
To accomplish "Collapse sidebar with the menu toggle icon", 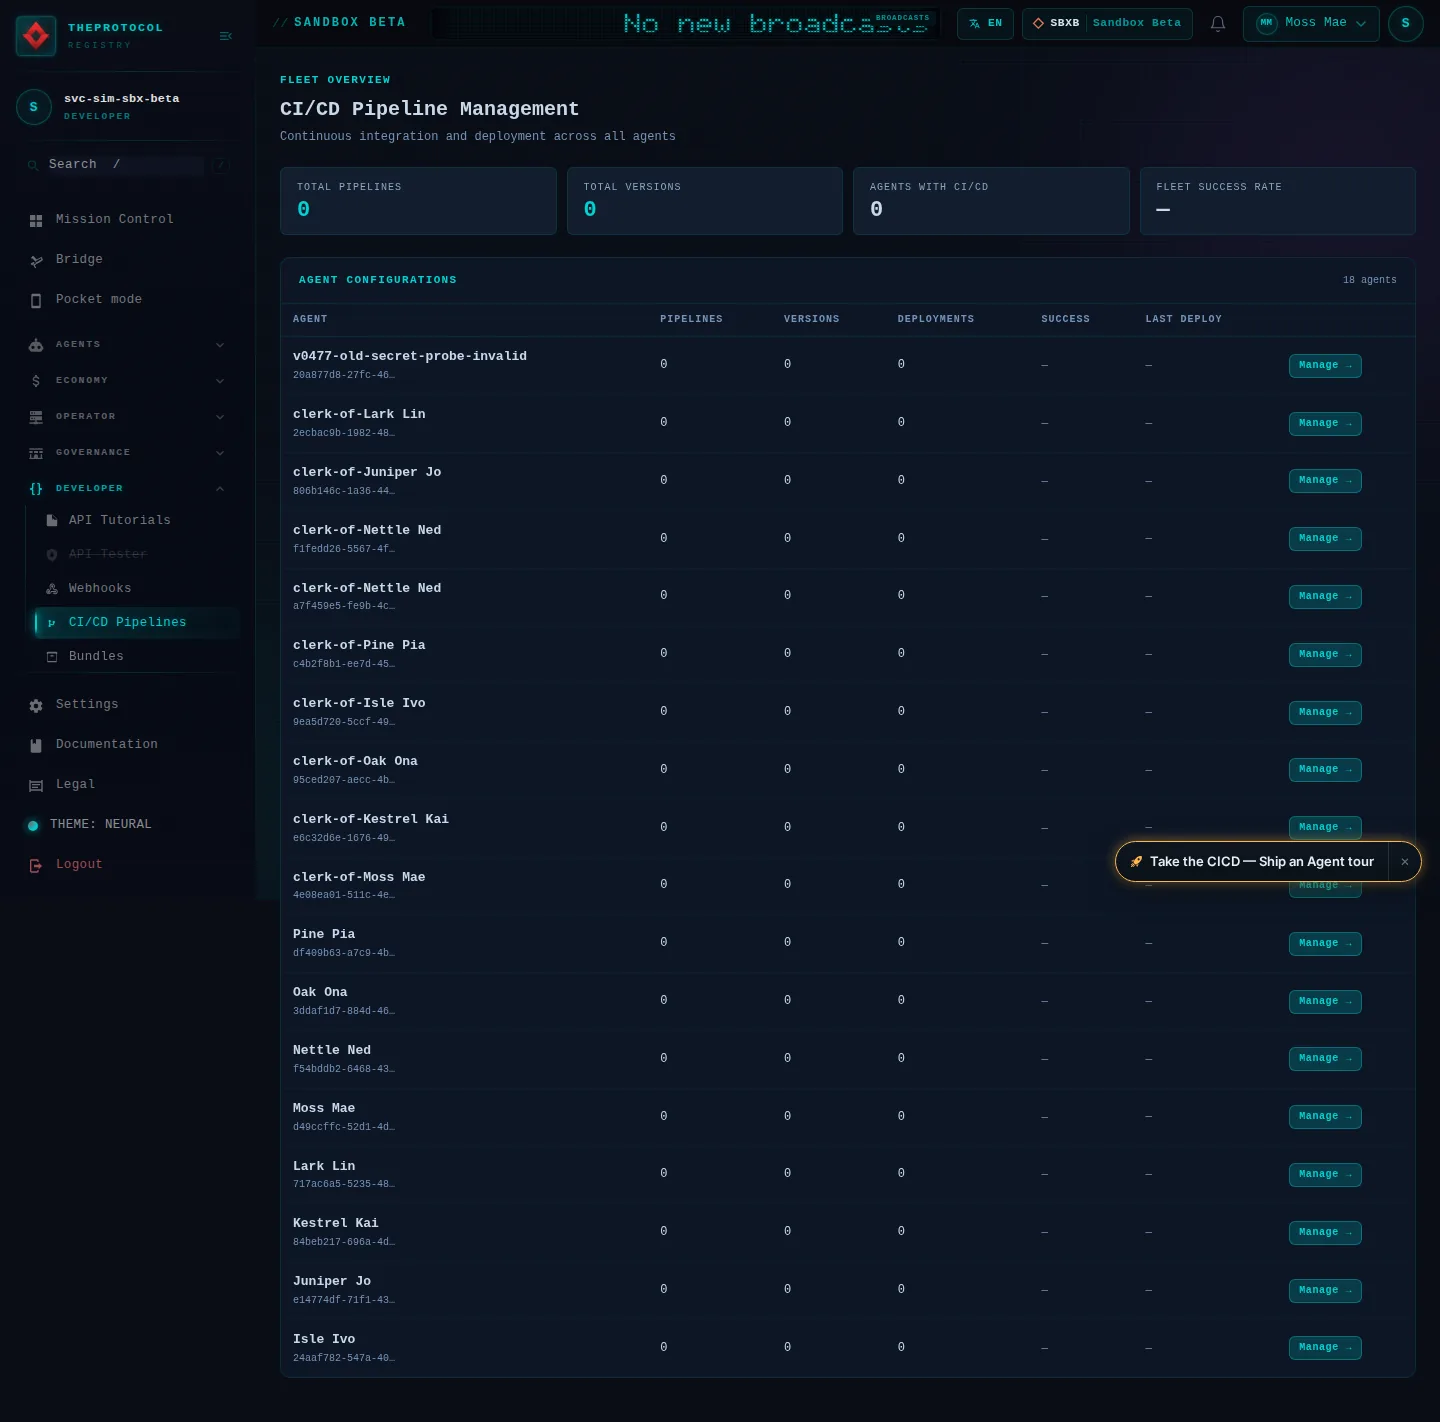I will point(225,36).
